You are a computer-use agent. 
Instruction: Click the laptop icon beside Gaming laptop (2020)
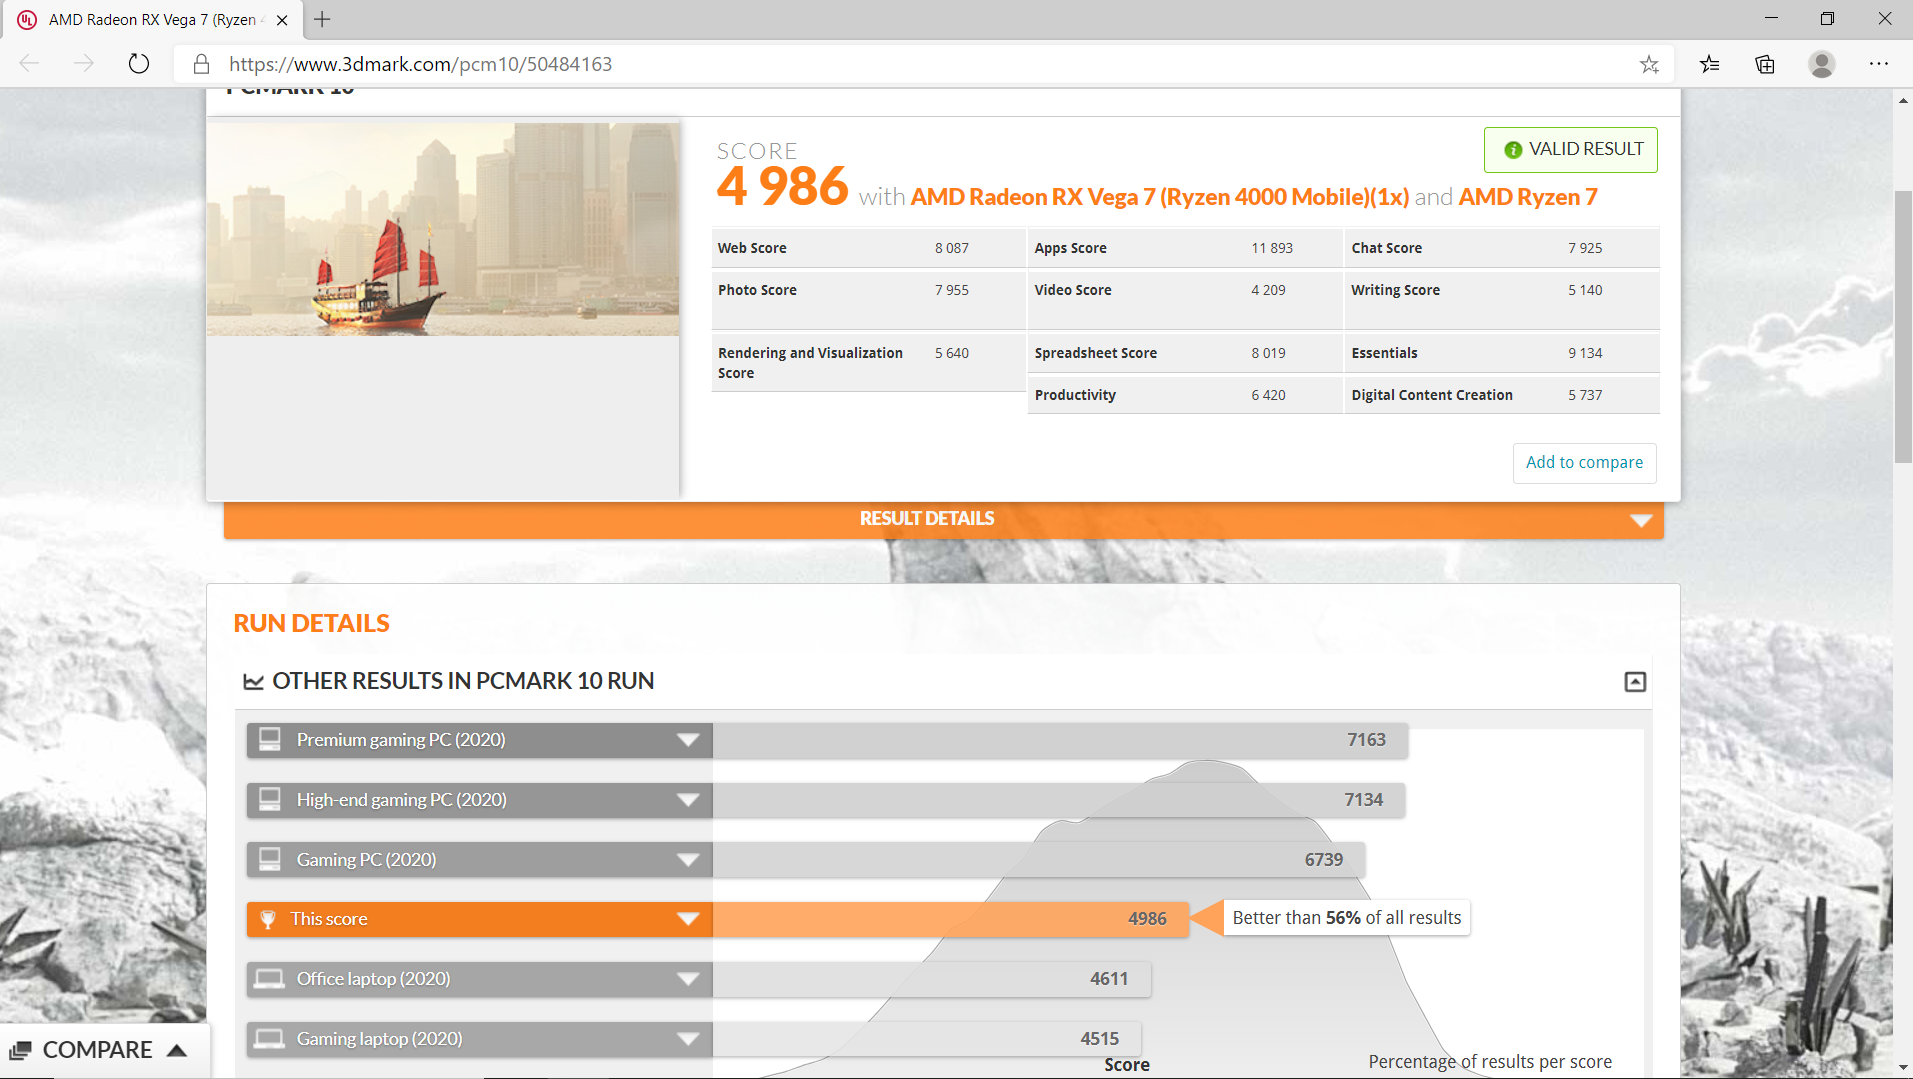pyautogui.click(x=268, y=1038)
